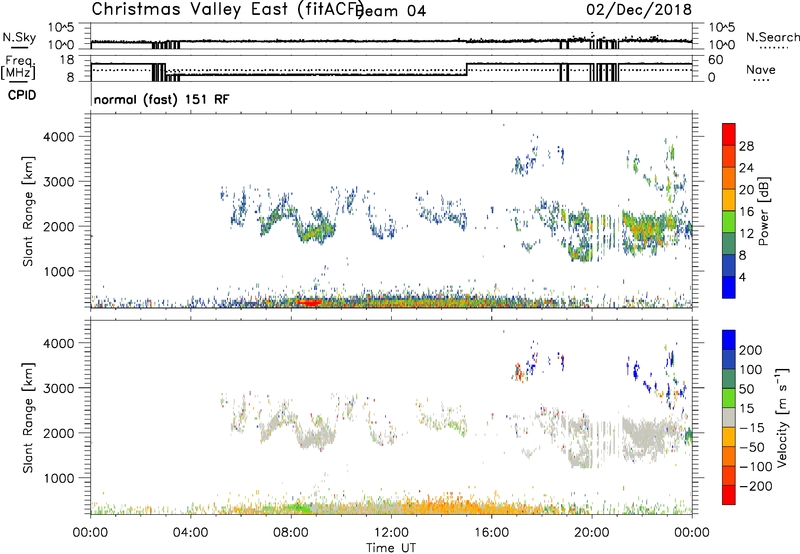Click the 'normal (fast) 151 RF' text
800x554 pixels.
click(162, 99)
